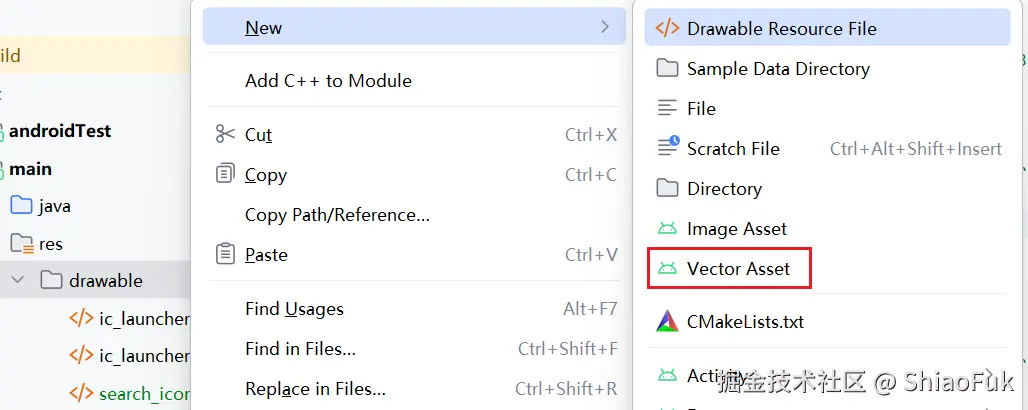Select the res folder in the tree
Screen dimensions: 1028x410
point(50,243)
